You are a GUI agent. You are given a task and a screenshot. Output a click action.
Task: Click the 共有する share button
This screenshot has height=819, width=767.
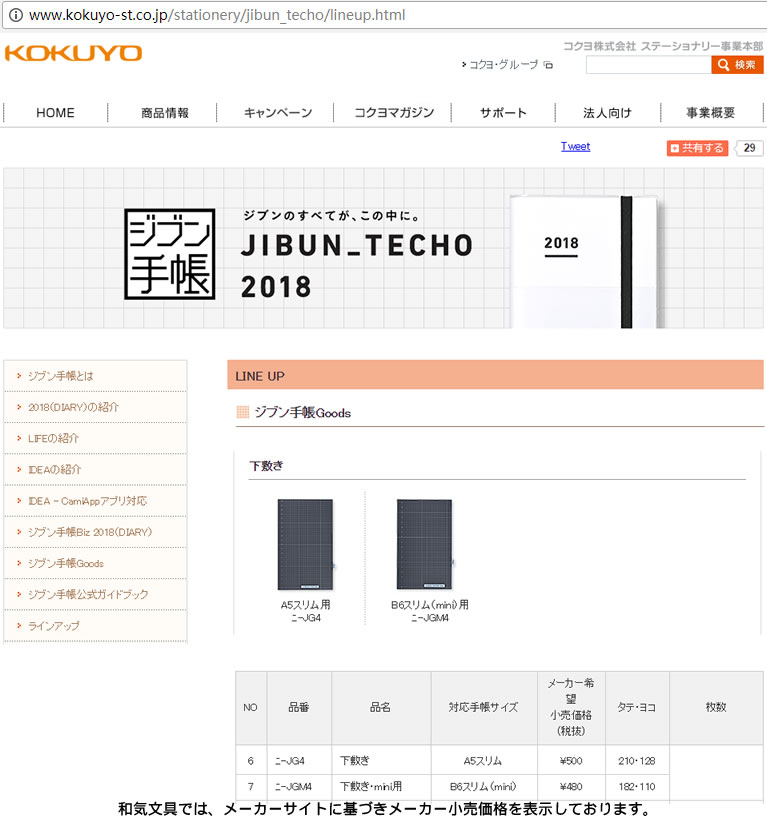point(697,148)
